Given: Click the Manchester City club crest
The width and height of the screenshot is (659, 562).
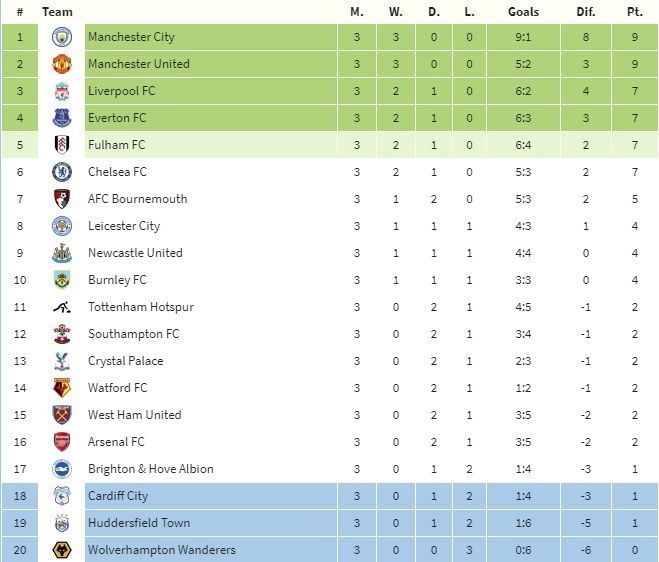Looking at the screenshot, I should [x=62, y=37].
